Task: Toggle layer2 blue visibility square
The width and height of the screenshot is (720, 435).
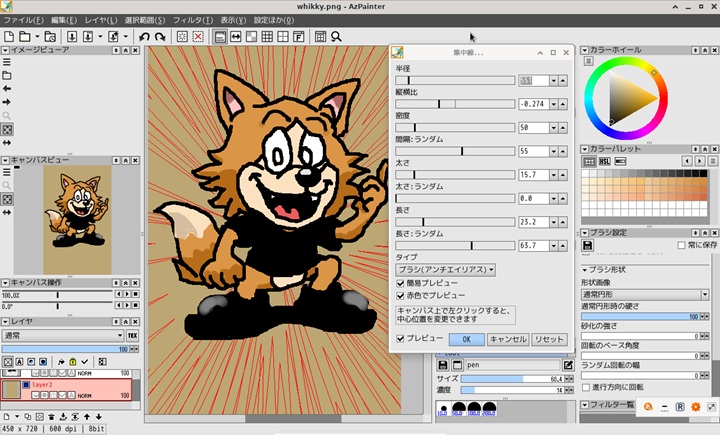Action: coord(26,384)
